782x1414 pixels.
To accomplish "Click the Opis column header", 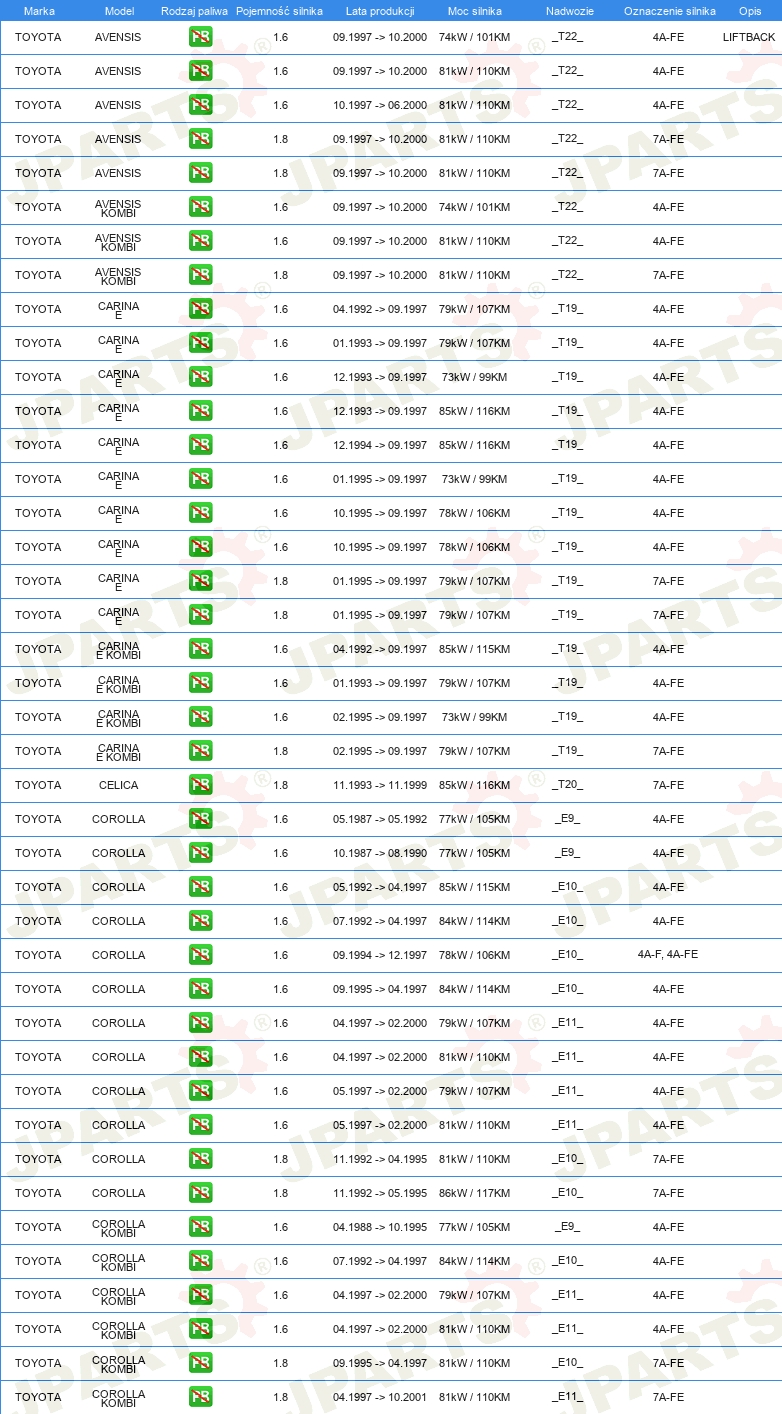I will tap(749, 11).
